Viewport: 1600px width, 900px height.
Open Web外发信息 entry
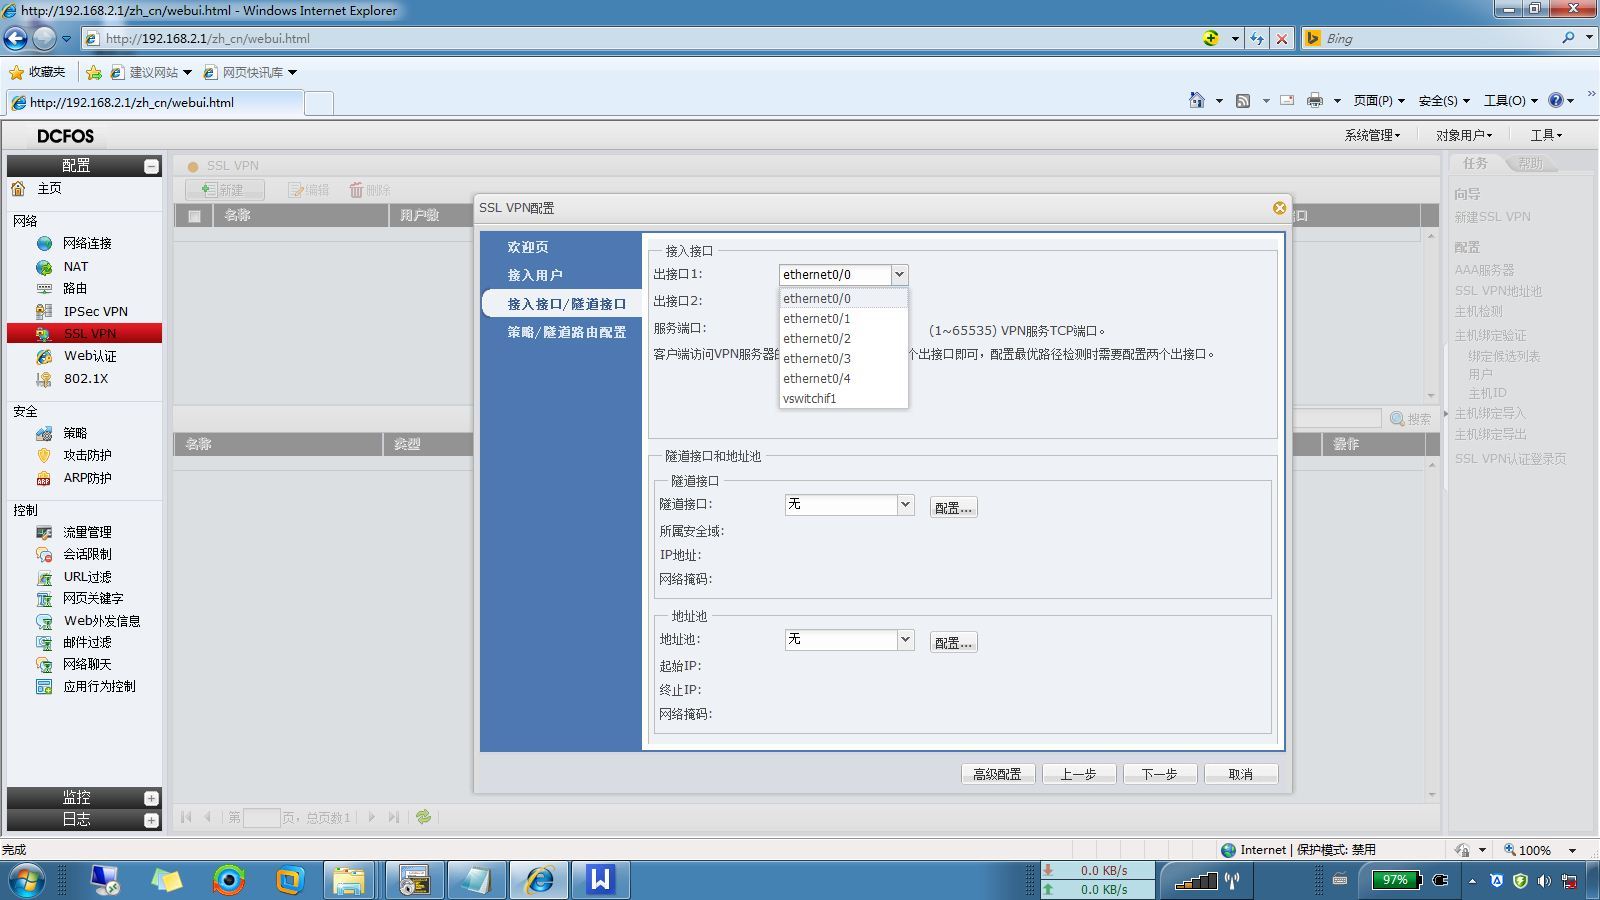(x=102, y=621)
